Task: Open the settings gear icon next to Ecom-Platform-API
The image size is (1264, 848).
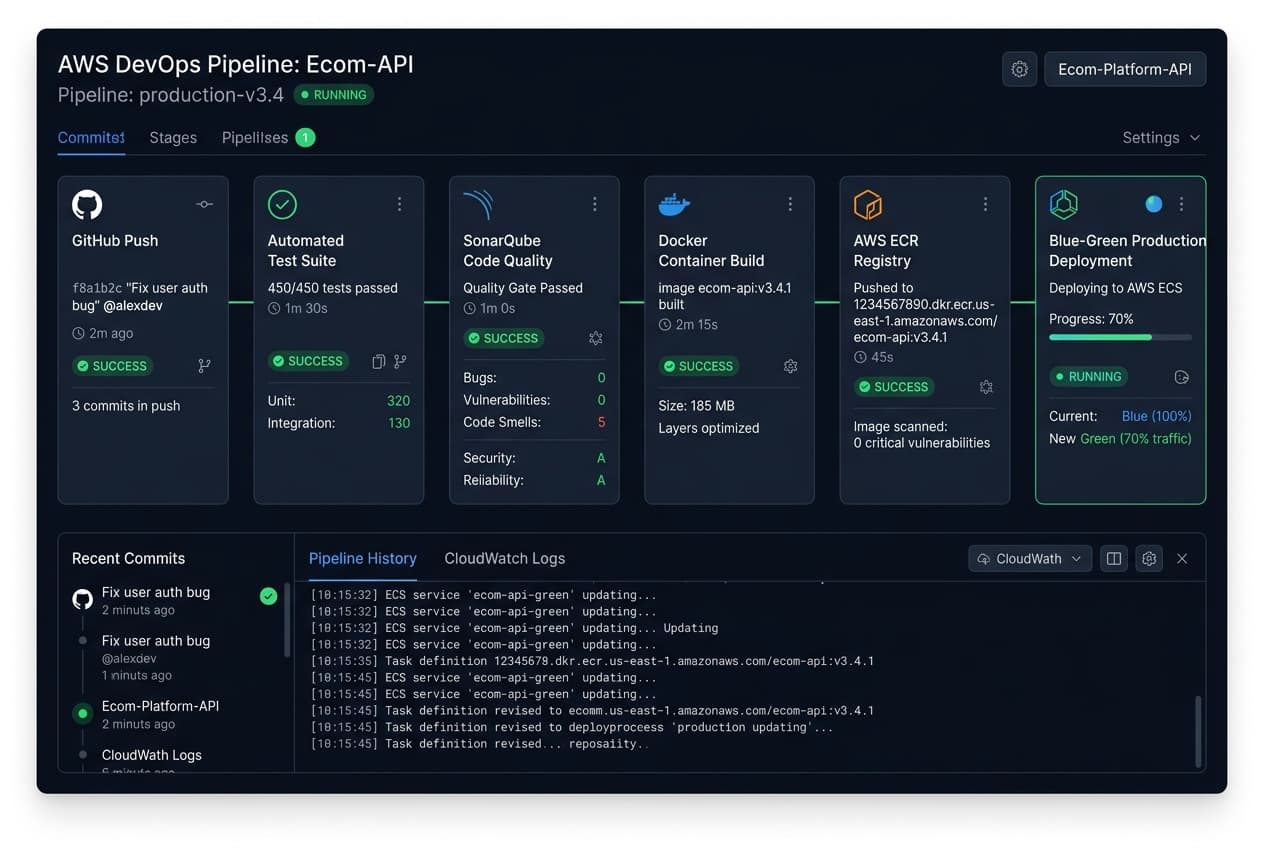Action: [1019, 69]
